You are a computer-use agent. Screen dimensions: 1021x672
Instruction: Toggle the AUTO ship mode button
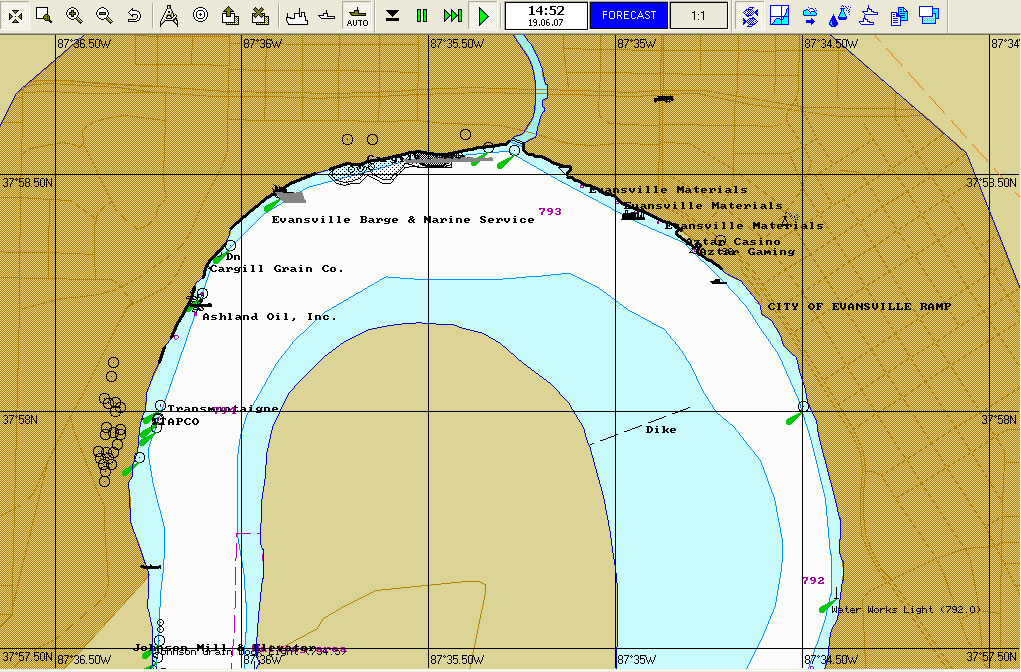click(x=357, y=16)
